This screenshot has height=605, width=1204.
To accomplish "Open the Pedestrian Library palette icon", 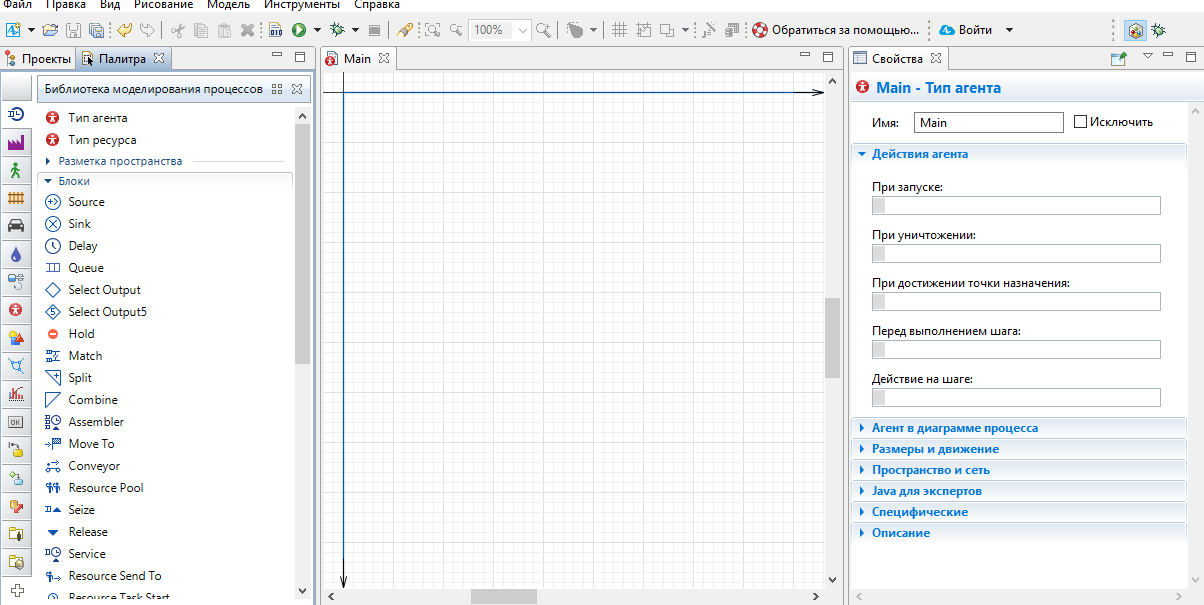I will [x=16, y=171].
